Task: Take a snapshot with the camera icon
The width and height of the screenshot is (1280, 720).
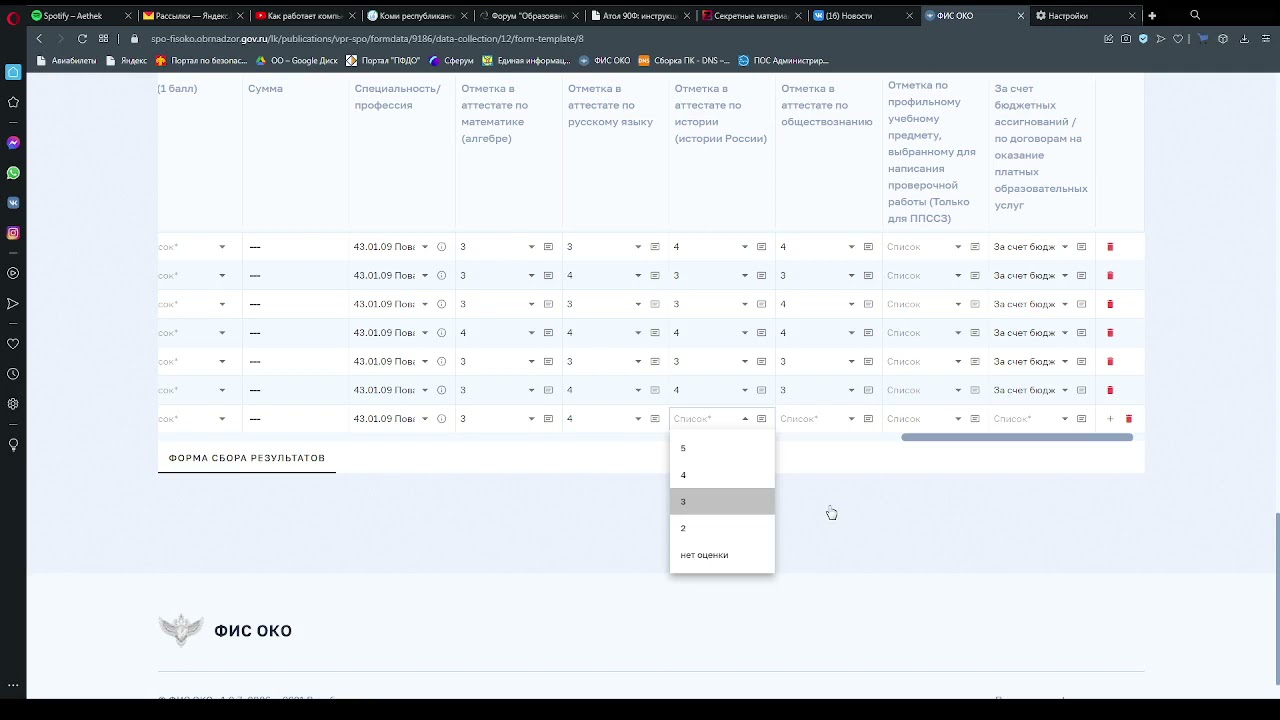Action: pyautogui.click(x=1126, y=39)
